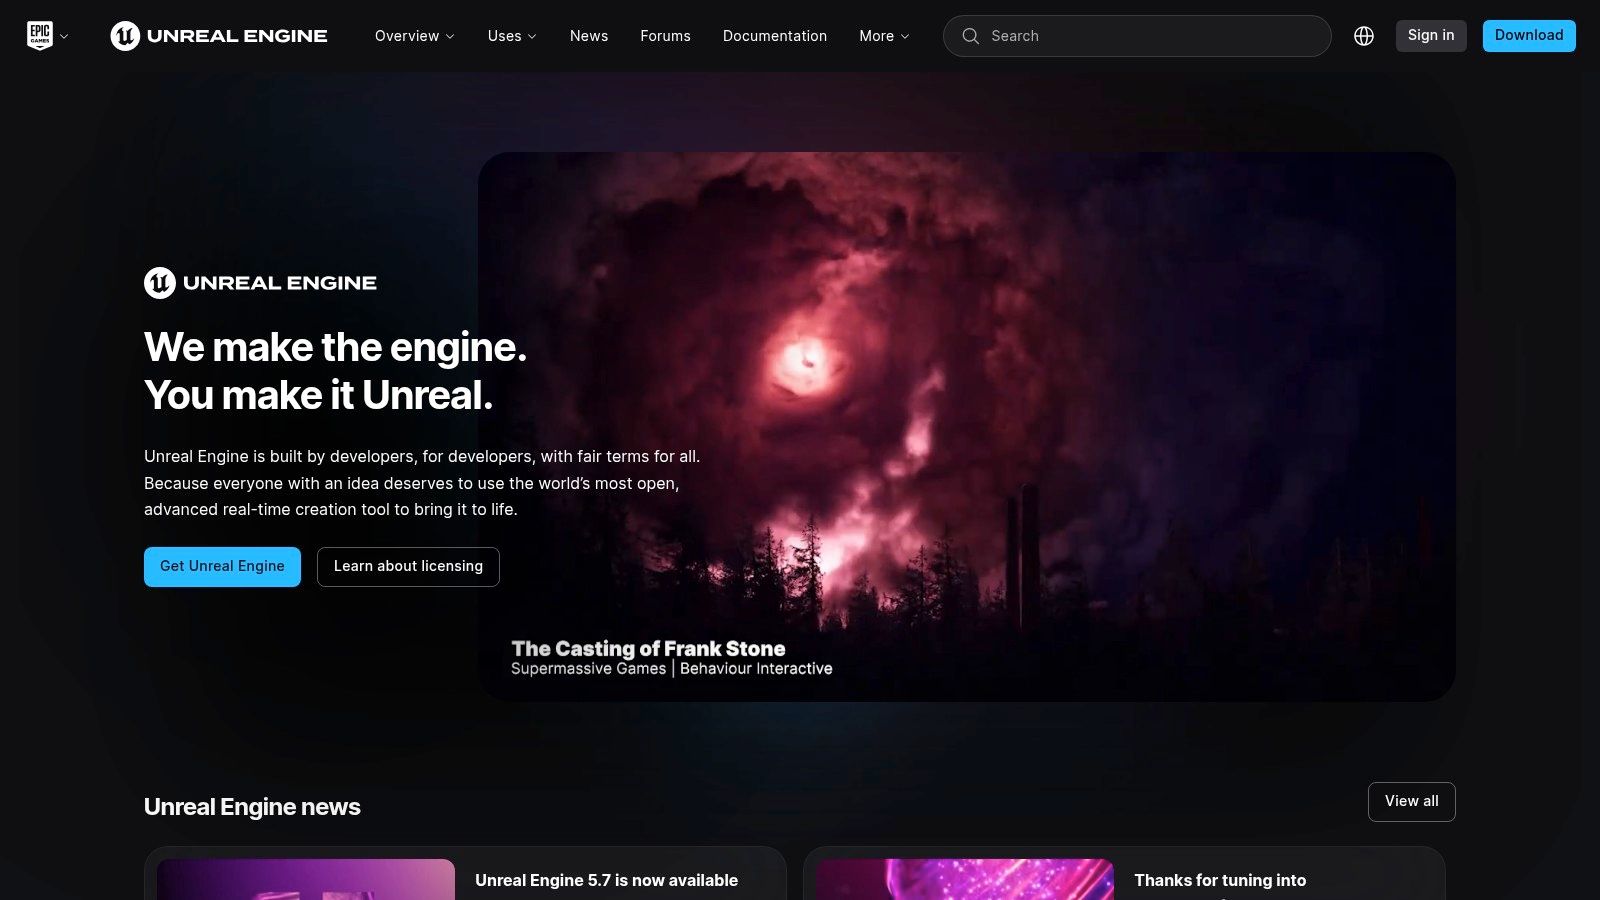Click the Unreal Engine logo in the navbar
The width and height of the screenshot is (1600, 900).
218,35
